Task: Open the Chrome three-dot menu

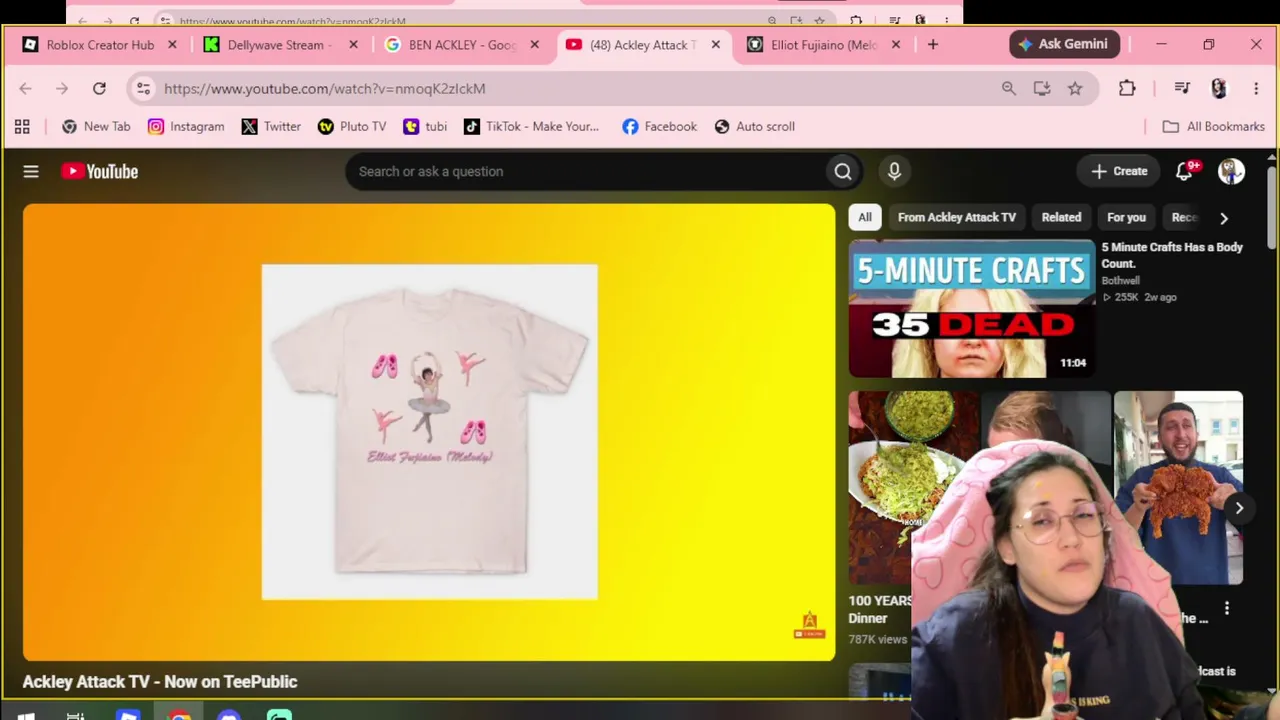Action: click(x=1256, y=89)
